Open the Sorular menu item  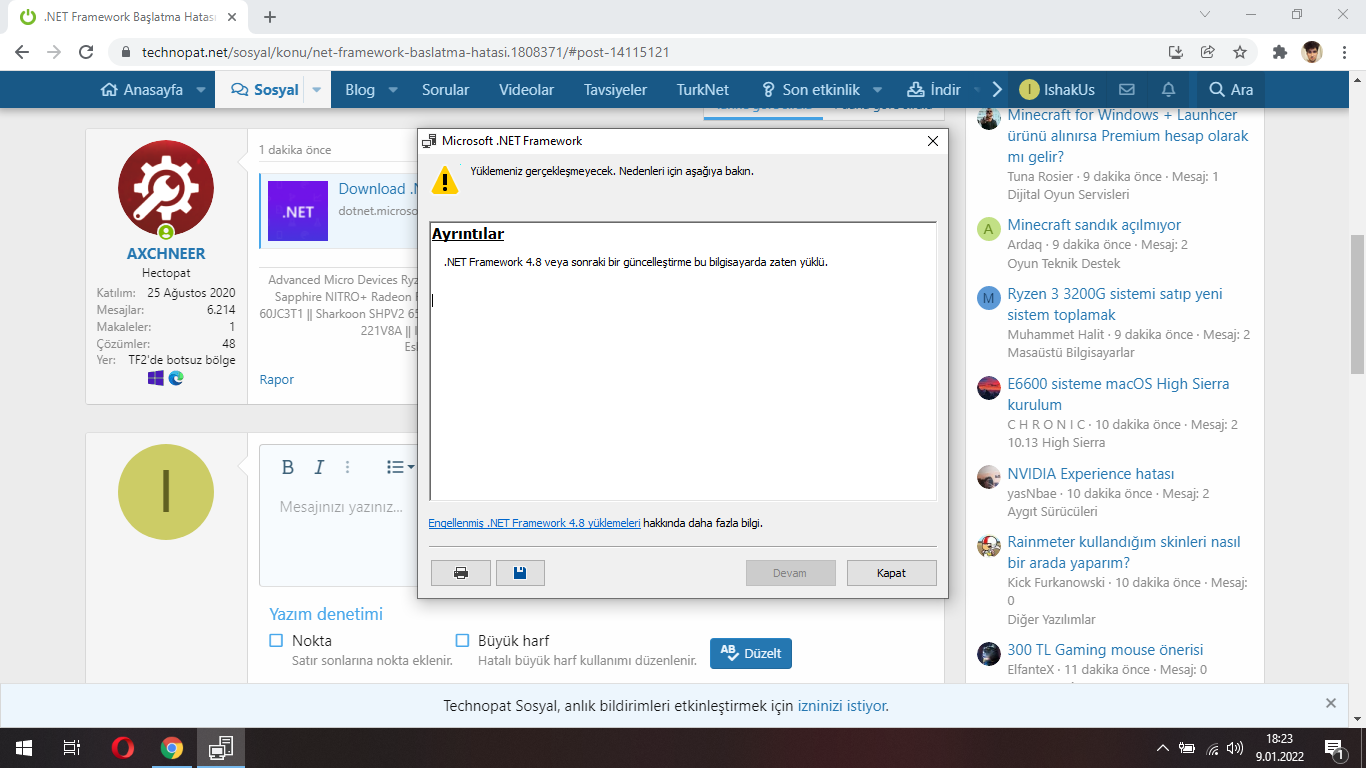point(445,90)
